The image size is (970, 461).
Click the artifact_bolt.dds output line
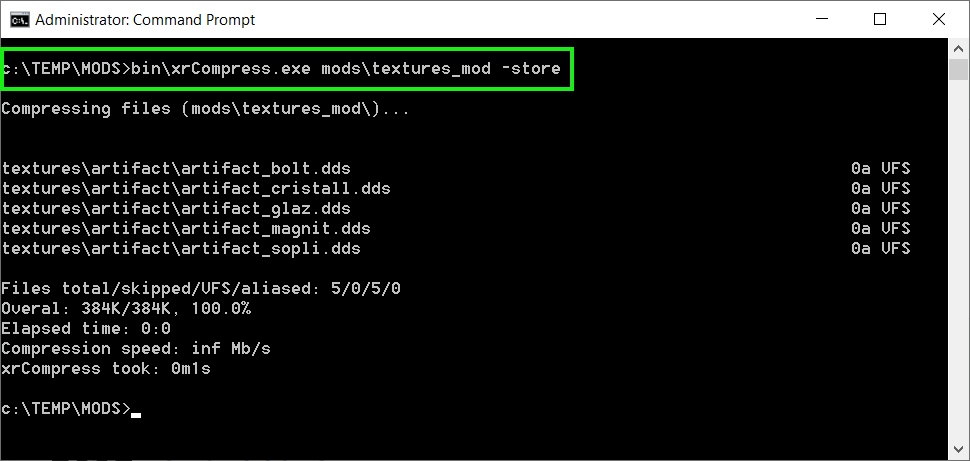pos(176,169)
